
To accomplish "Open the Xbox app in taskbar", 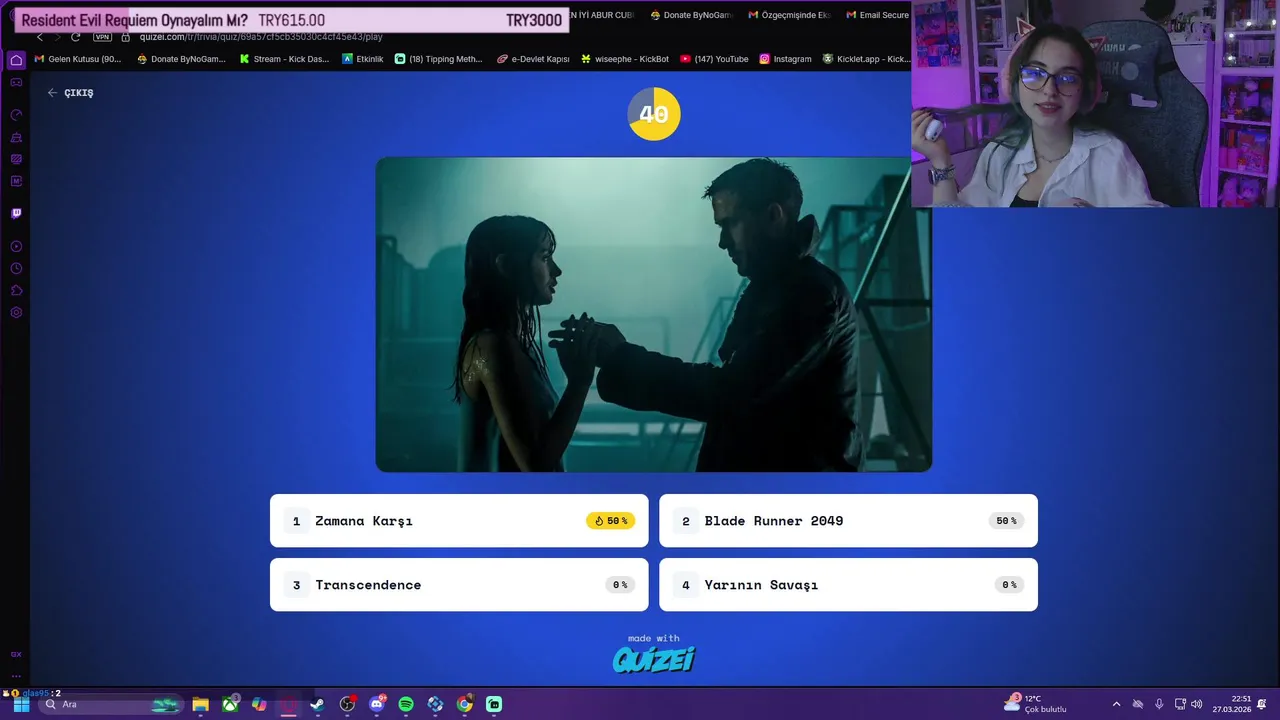I will coord(230,704).
